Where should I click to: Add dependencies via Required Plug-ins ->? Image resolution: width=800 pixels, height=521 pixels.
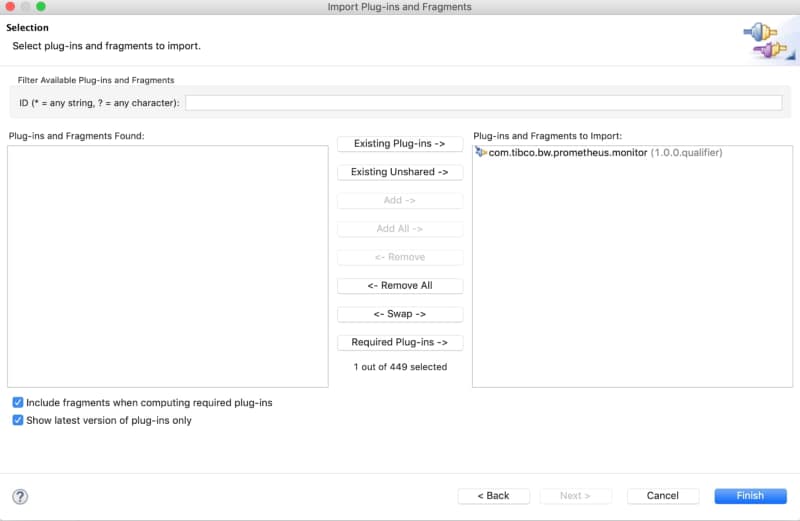400,343
